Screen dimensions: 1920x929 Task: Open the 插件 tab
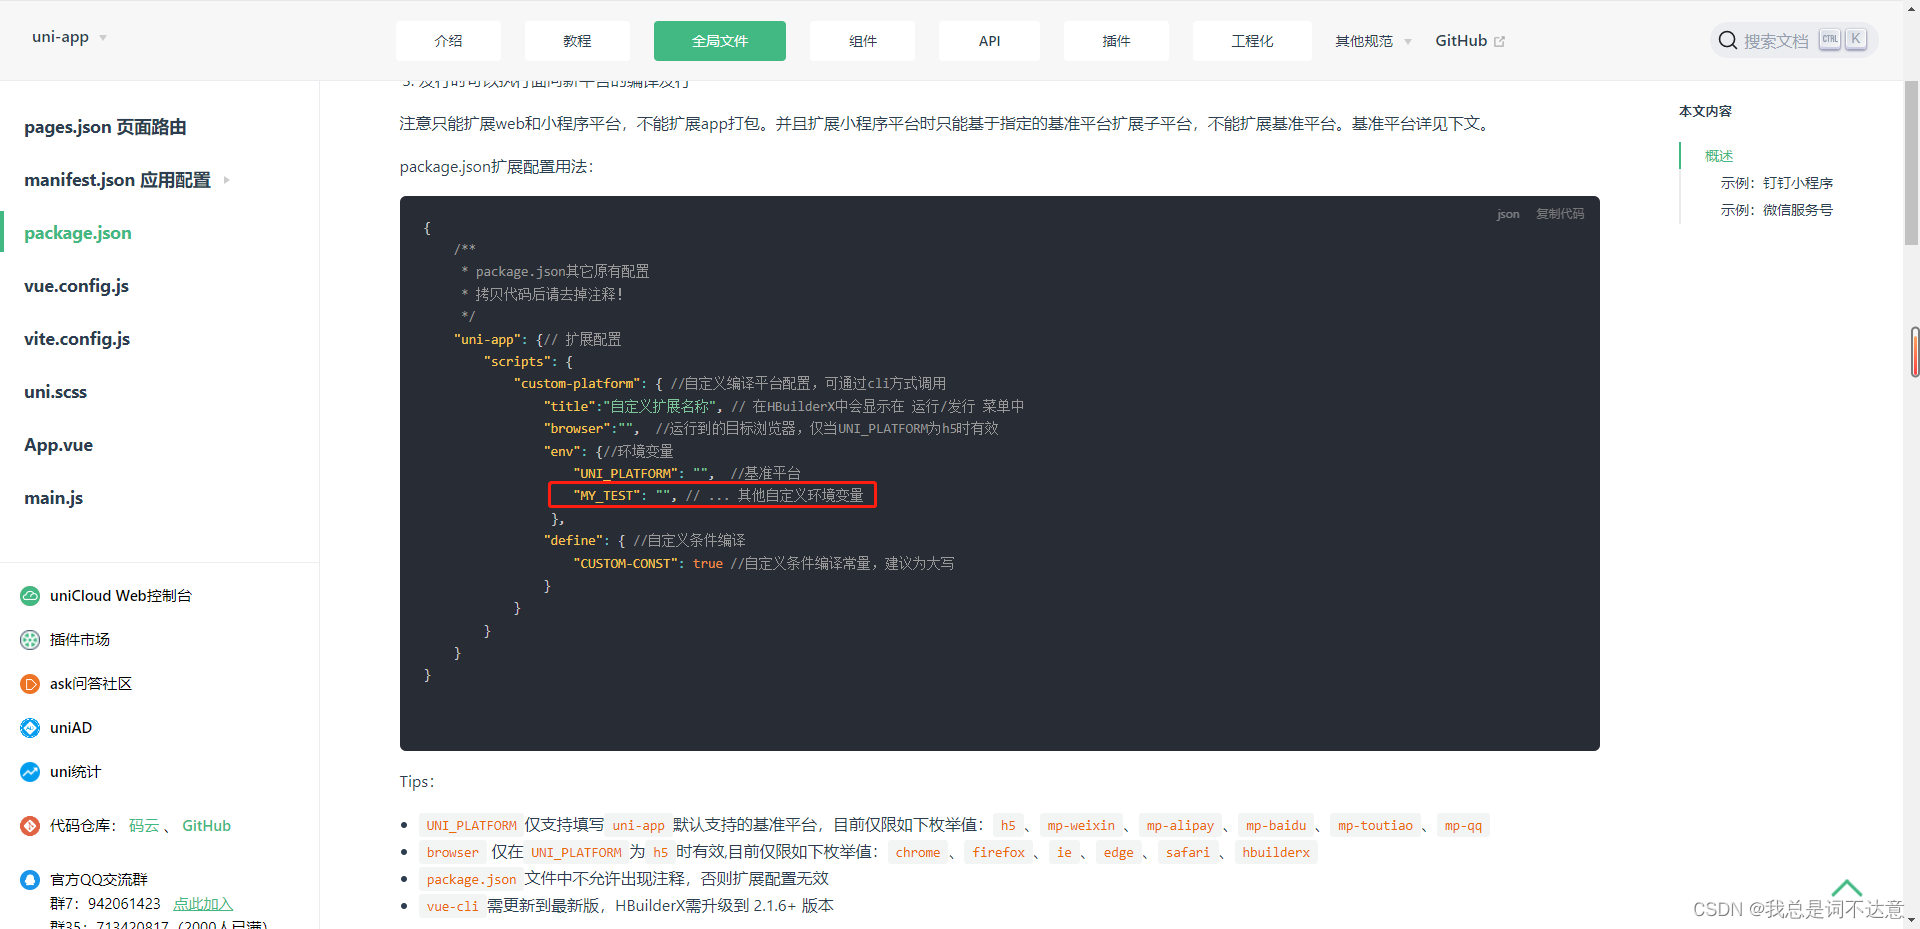click(x=1116, y=41)
